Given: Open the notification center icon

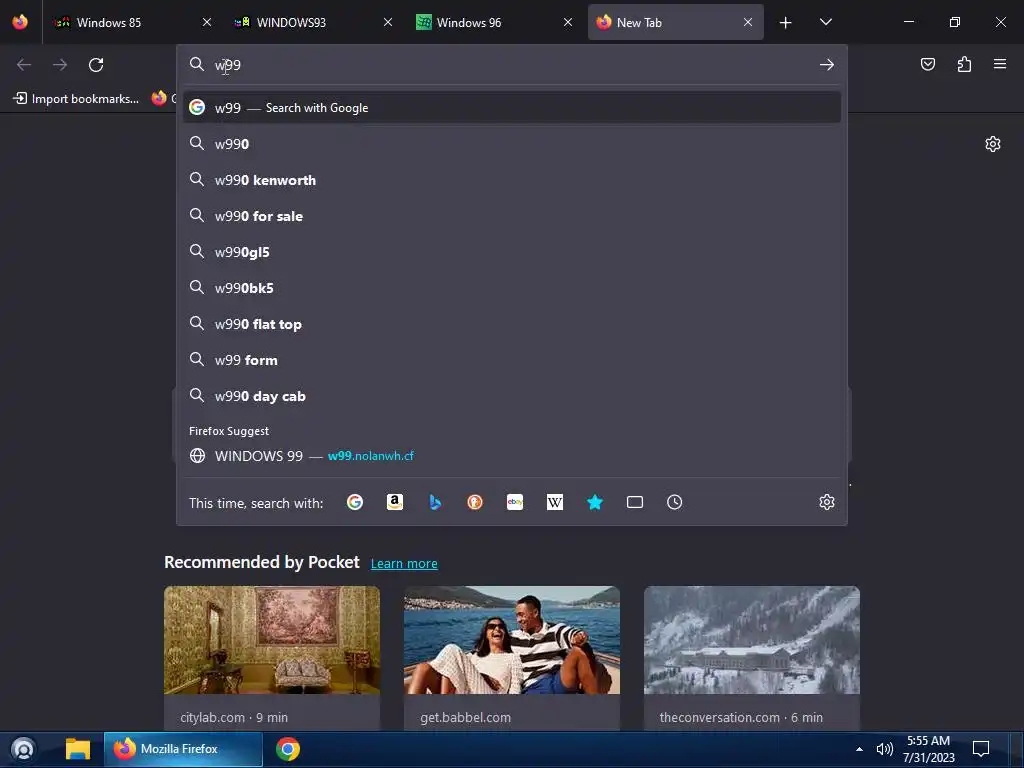Looking at the screenshot, I should point(981,749).
